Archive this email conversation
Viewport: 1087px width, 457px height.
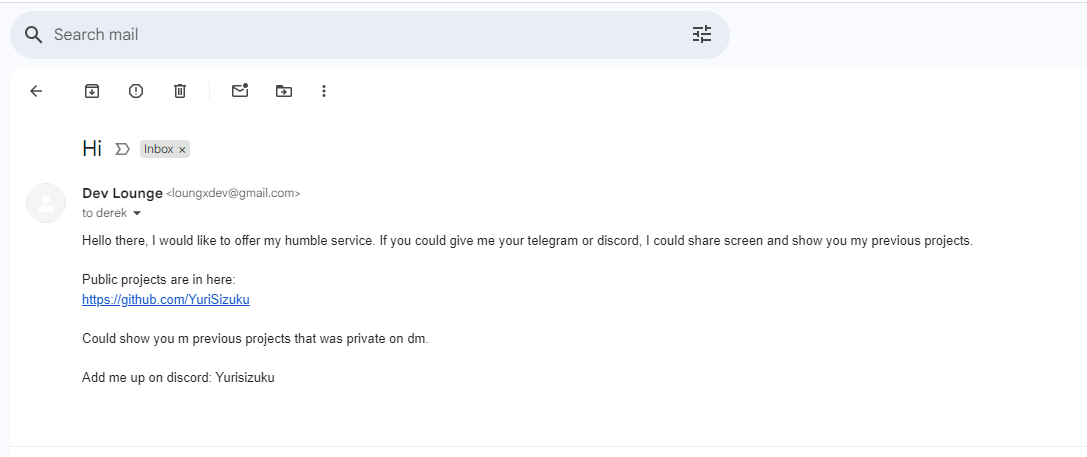(x=92, y=91)
